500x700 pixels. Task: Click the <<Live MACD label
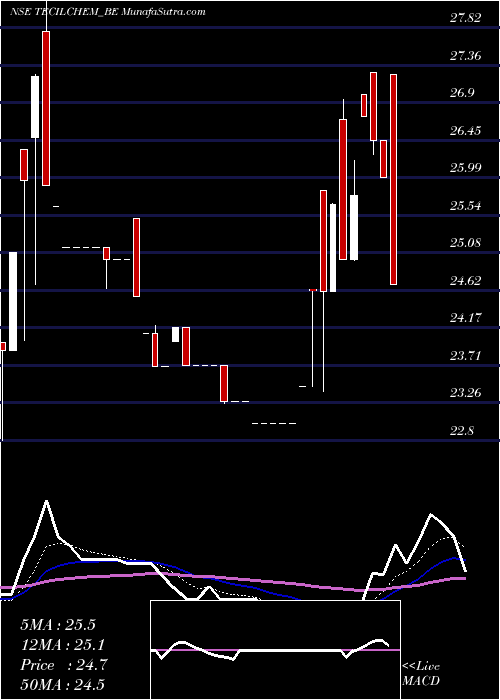pyautogui.click(x=421, y=674)
